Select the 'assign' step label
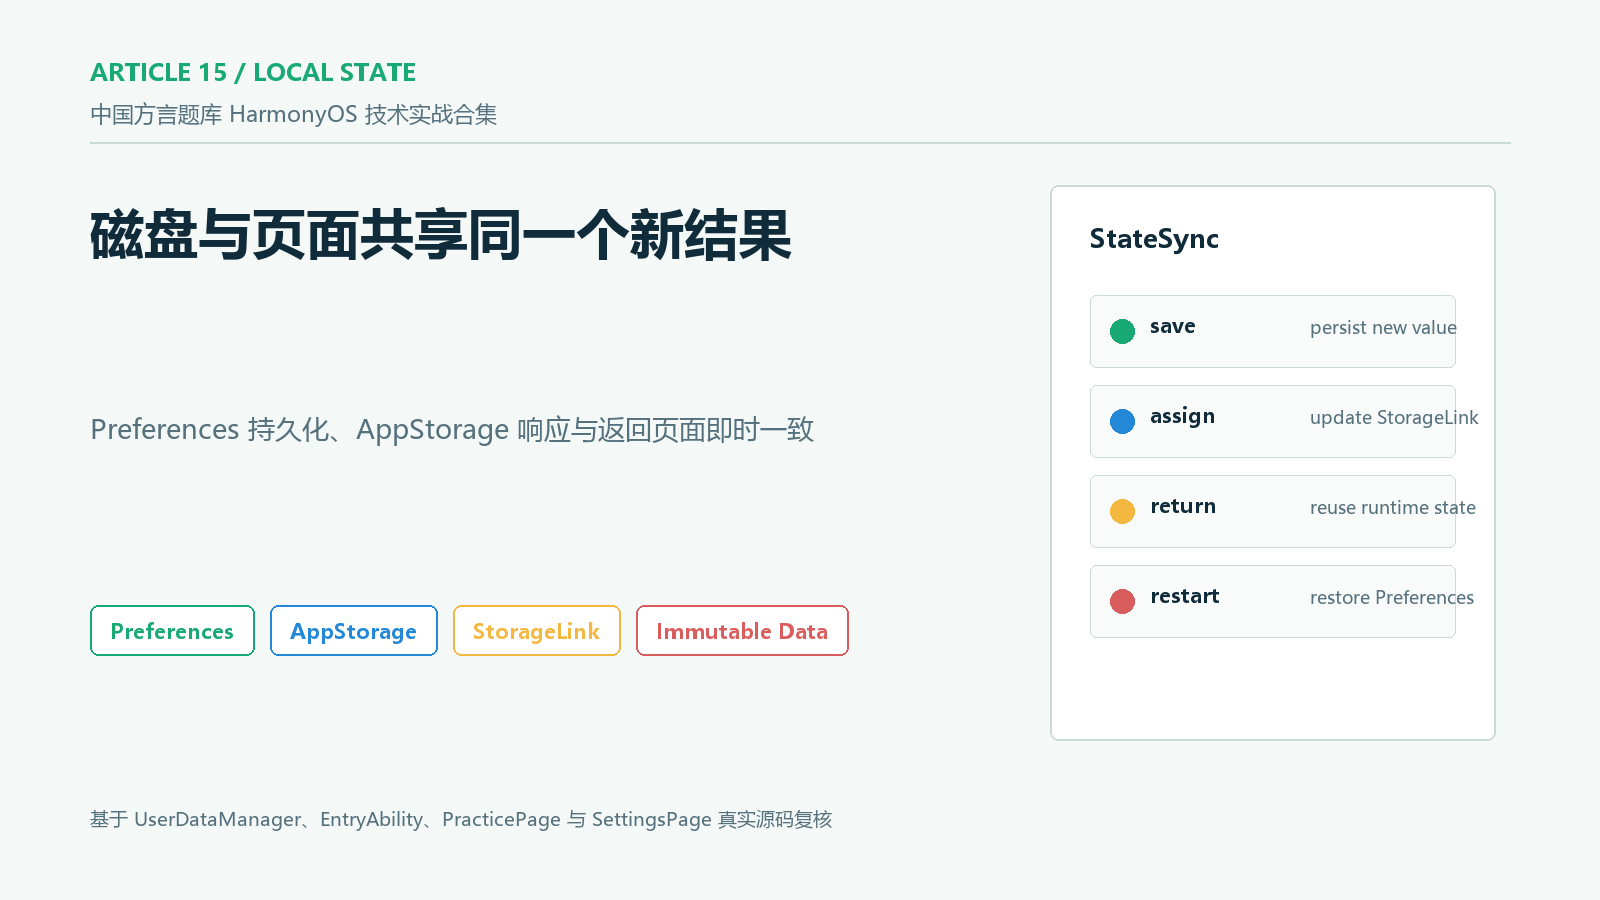The height and width of the screenshot is (900, 1600). (1182, 417)
